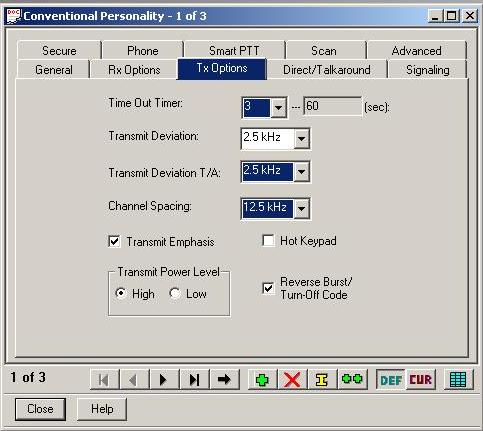Select Low transmit power level
The height and width of the screenshot is (431, 483).
pos(175,294)
